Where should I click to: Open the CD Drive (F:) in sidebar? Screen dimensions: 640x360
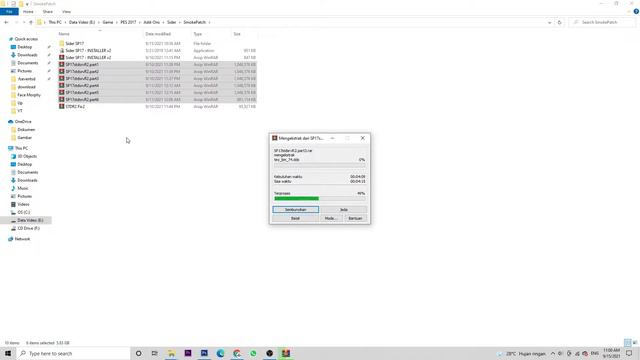pyautogui.click(x=28, y=228)
